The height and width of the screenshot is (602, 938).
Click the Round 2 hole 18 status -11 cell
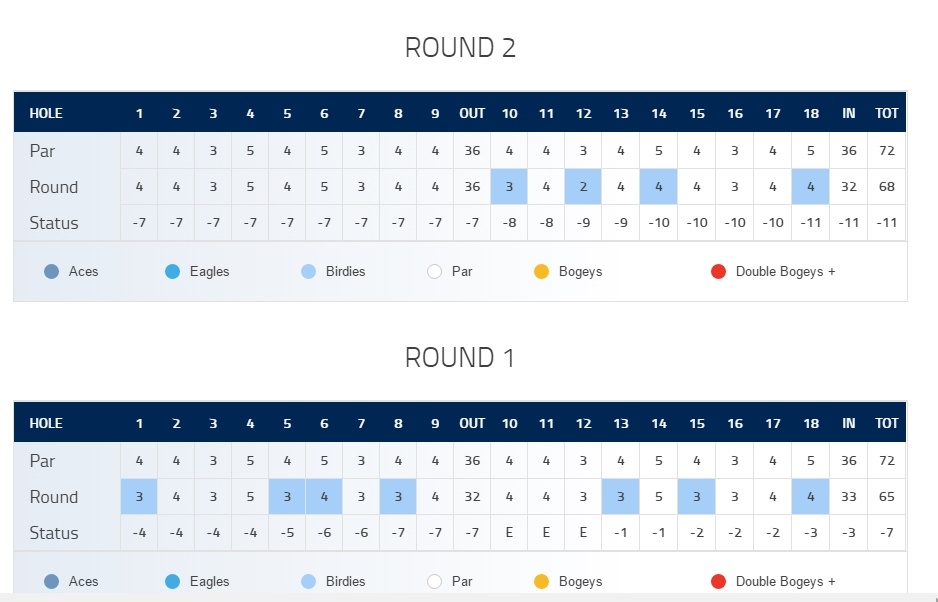(811, 223)
